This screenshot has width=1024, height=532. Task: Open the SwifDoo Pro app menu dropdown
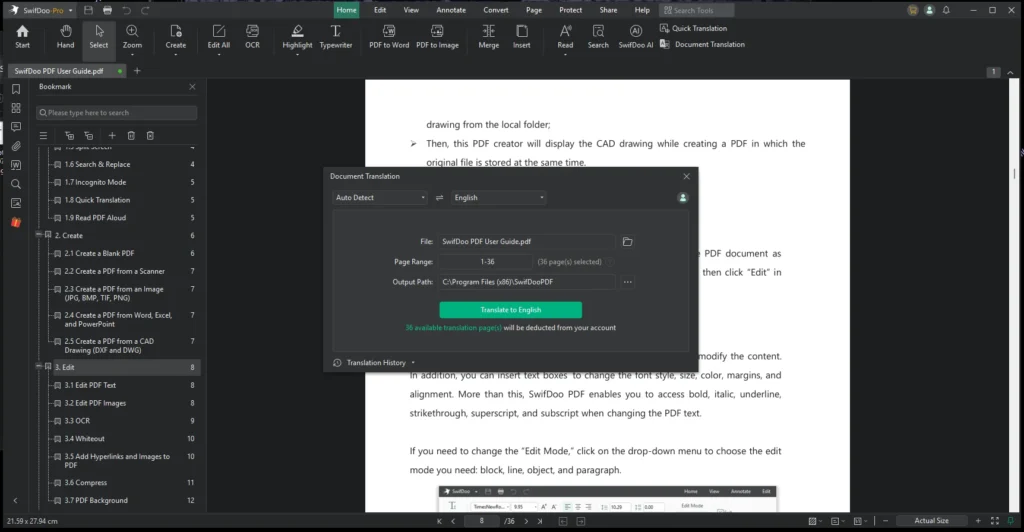point(71,10)
